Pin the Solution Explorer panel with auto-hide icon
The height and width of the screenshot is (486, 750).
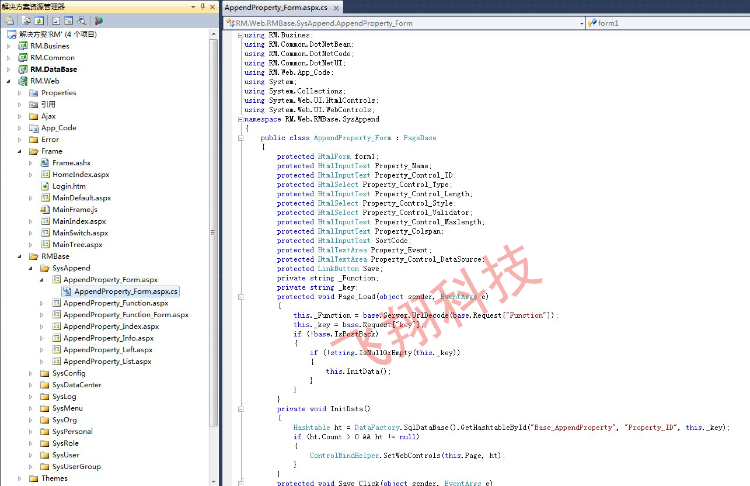(201, 6)
